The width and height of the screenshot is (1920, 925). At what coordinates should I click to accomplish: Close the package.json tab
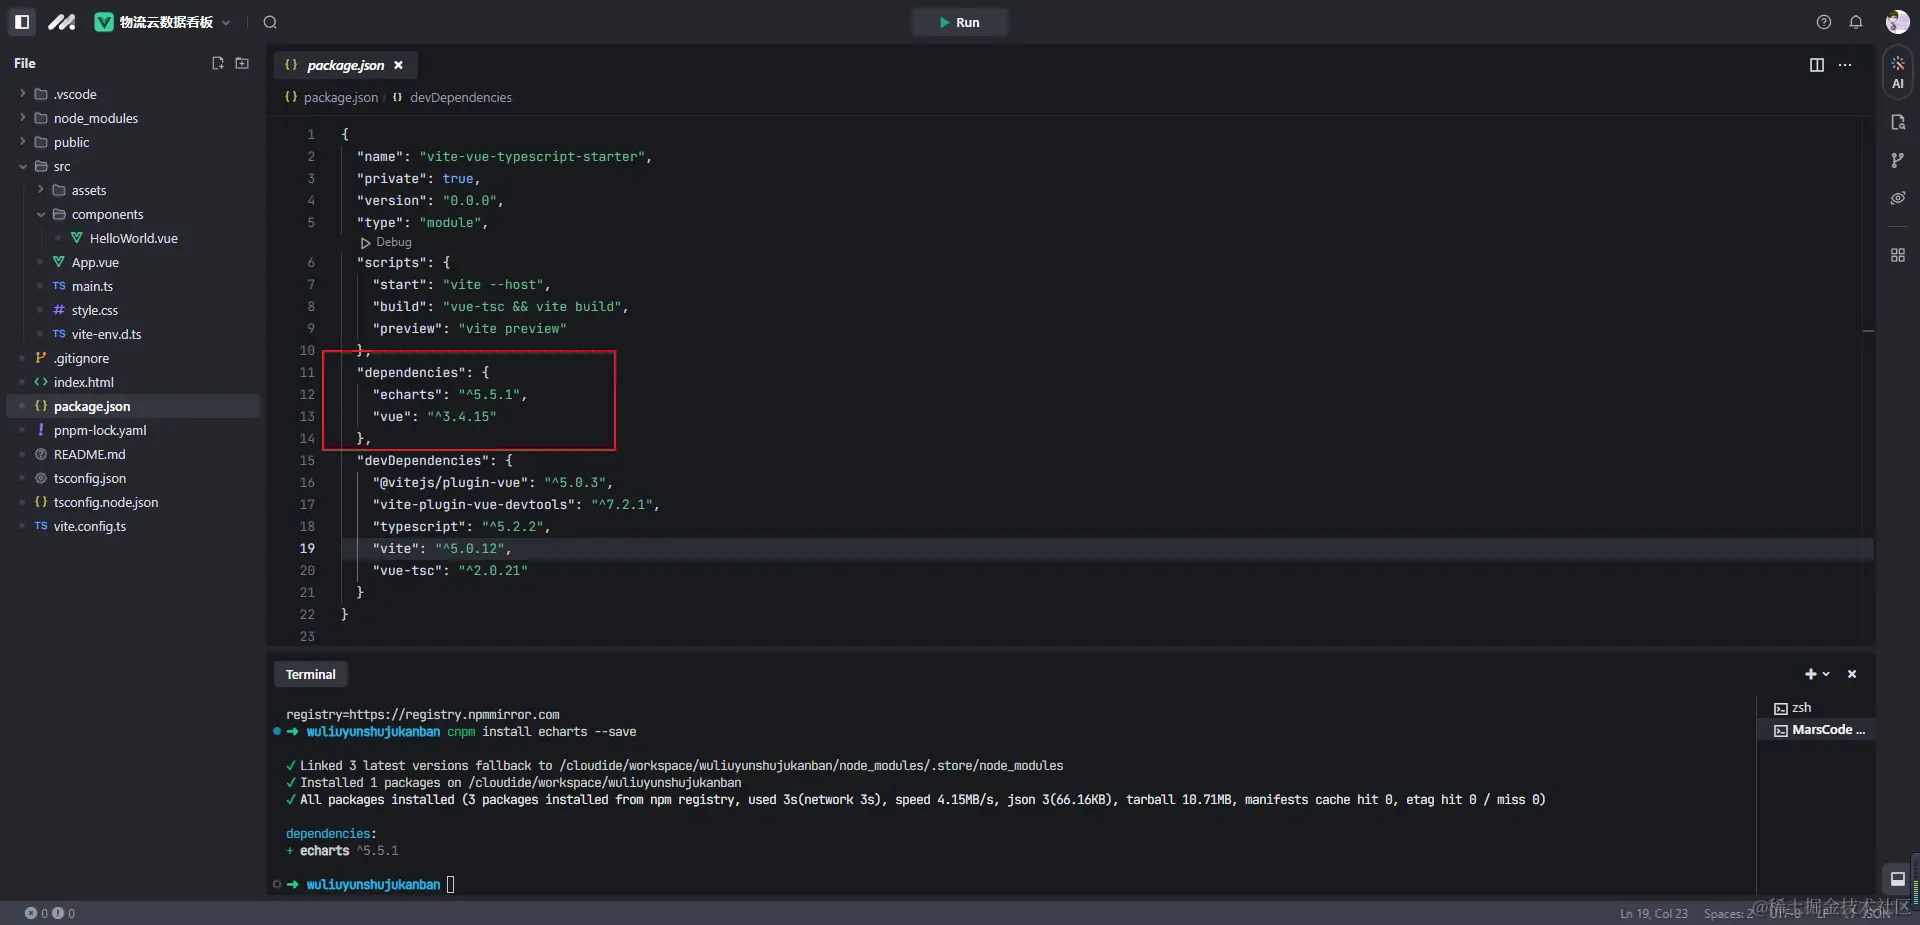(x=398, y=65)
